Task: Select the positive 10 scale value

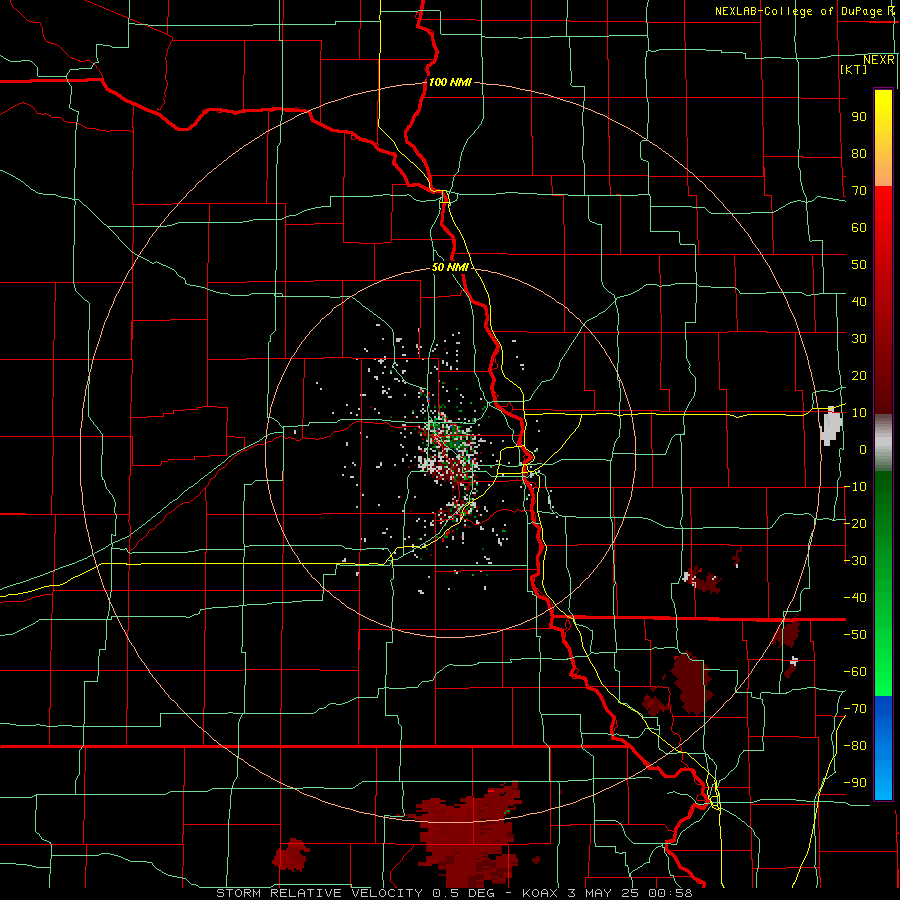Action: coord(859,413)
